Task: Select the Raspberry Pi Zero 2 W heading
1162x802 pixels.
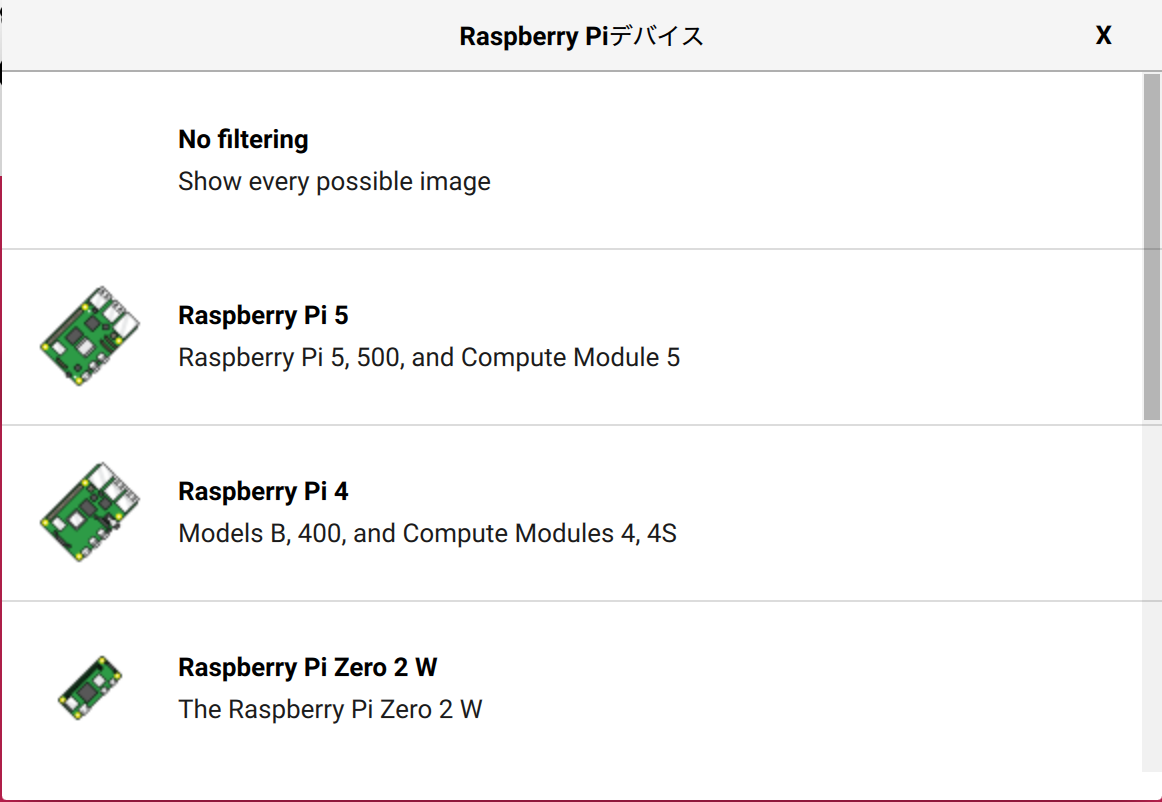Action: 307,667
